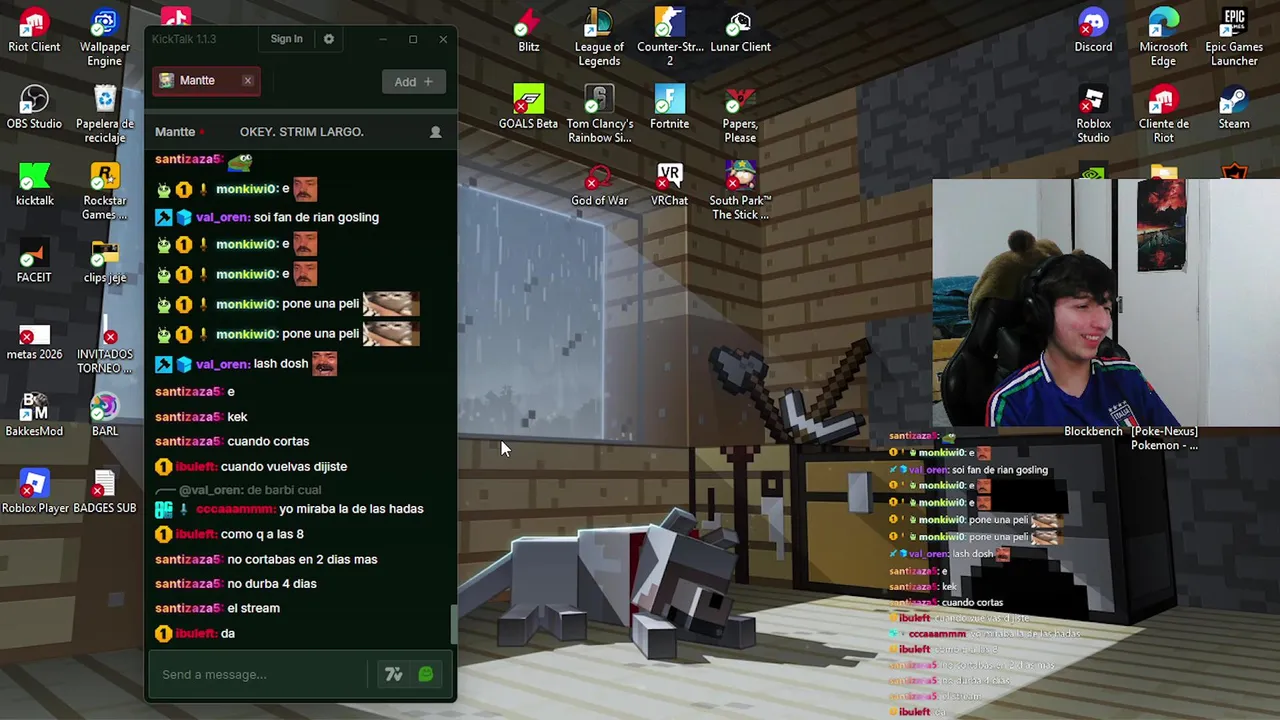Open Microsoft Edge desktop shortcut
The height and width of the screenshot is (720, 1280).
(1163, 37)
